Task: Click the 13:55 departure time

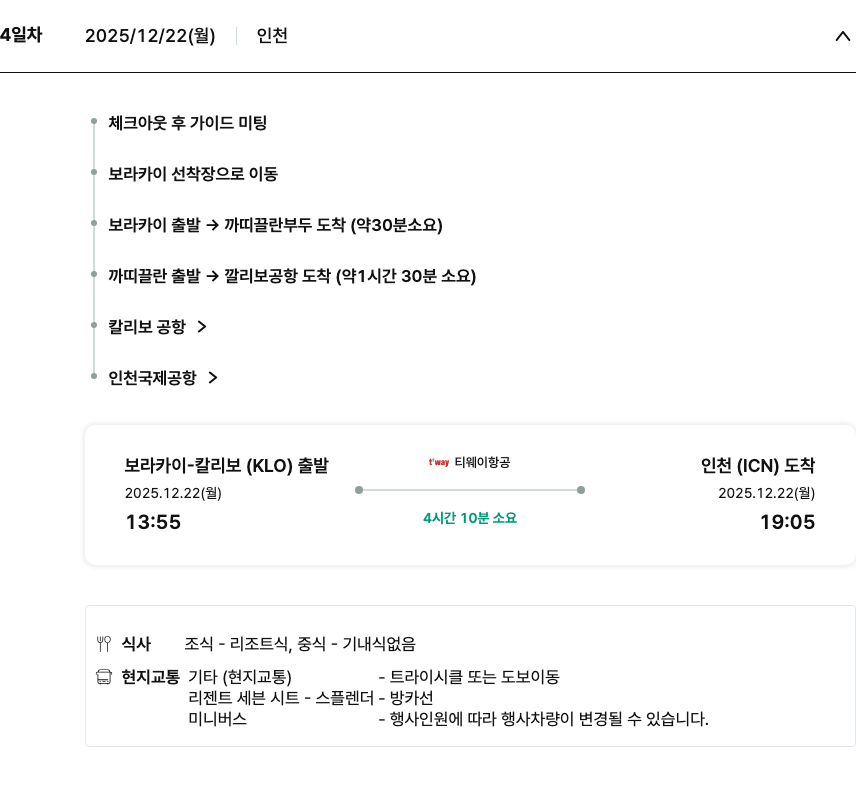Action: (153, 522)
